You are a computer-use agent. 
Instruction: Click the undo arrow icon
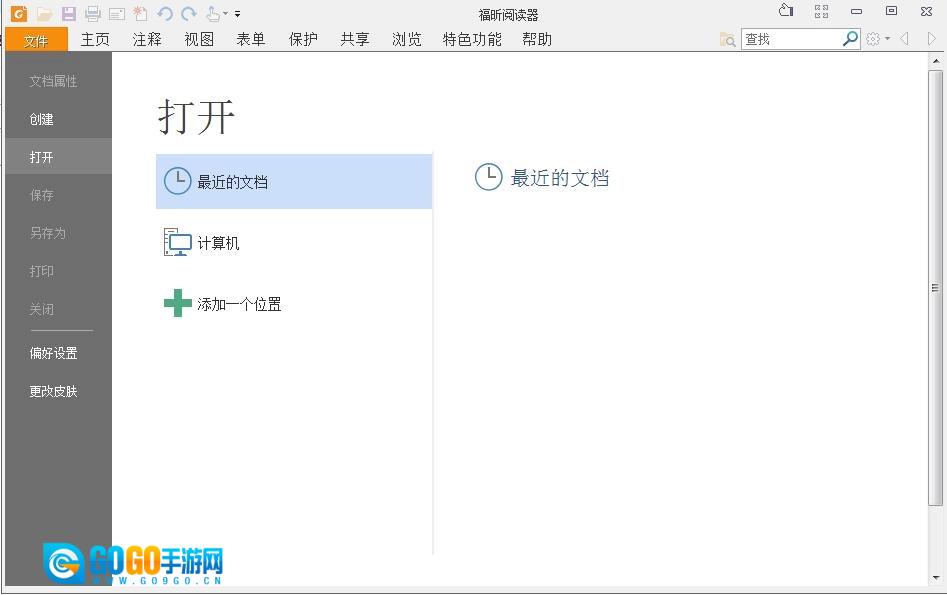165,14
